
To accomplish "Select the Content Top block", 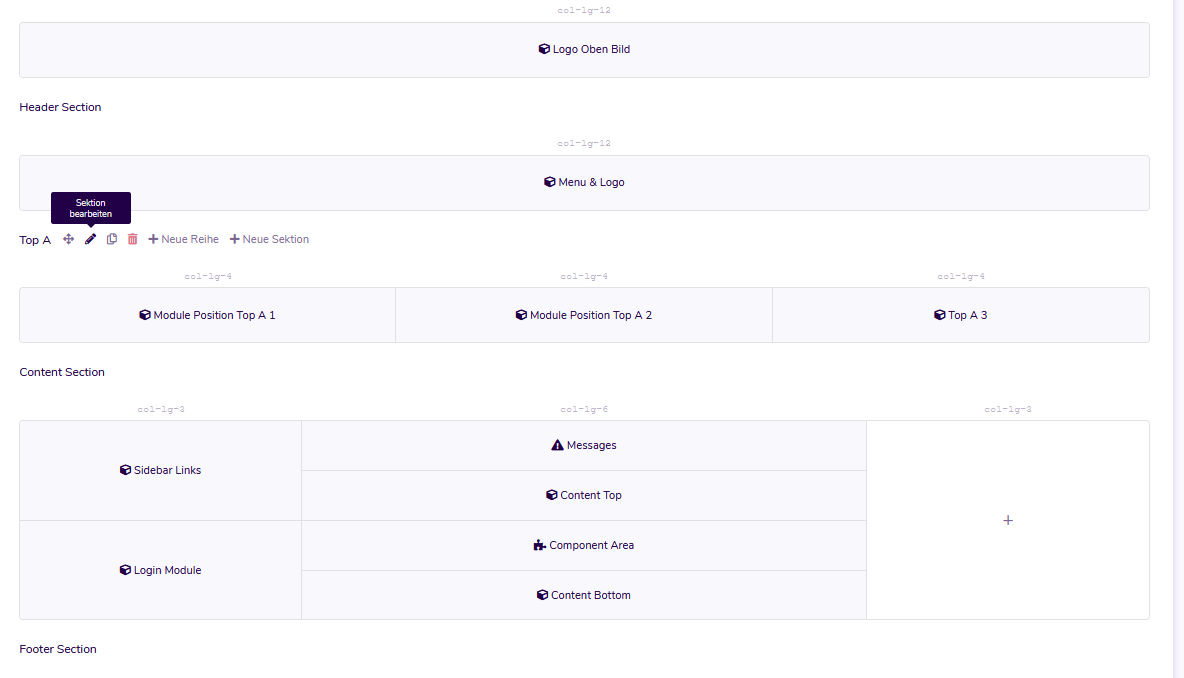I will 584,495.
